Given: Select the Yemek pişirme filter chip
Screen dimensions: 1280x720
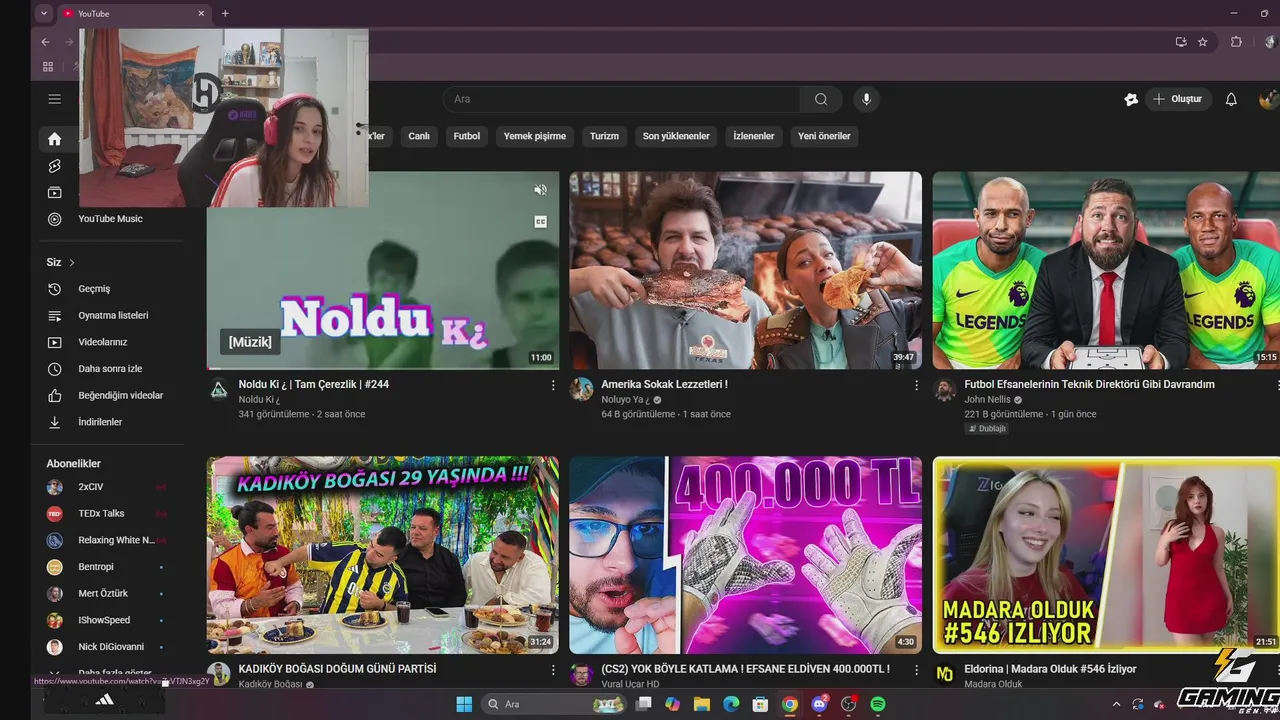Looking at the screenshot, I should tap(535, 136).
